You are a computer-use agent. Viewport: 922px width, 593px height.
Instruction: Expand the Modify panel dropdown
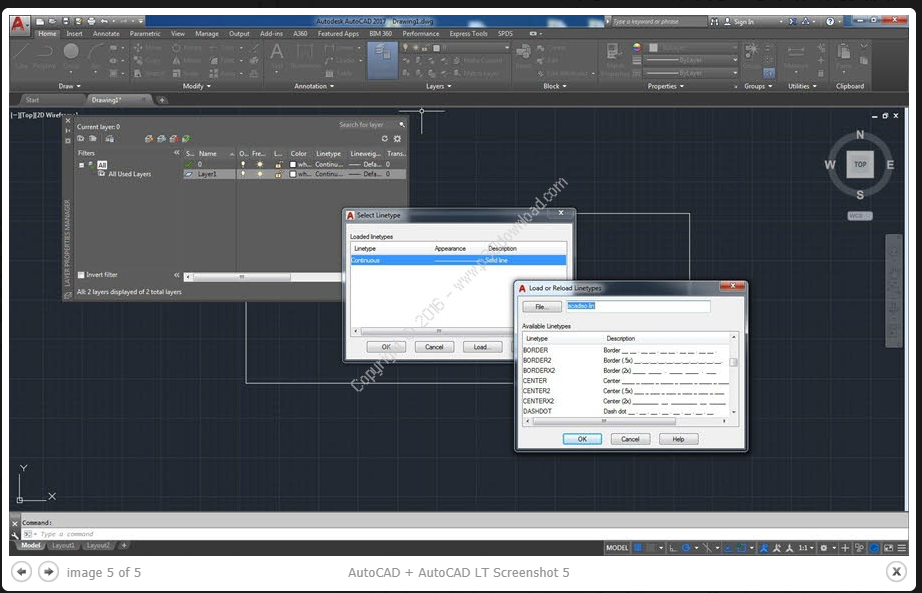pyautogui.click(x=196, y=86)
